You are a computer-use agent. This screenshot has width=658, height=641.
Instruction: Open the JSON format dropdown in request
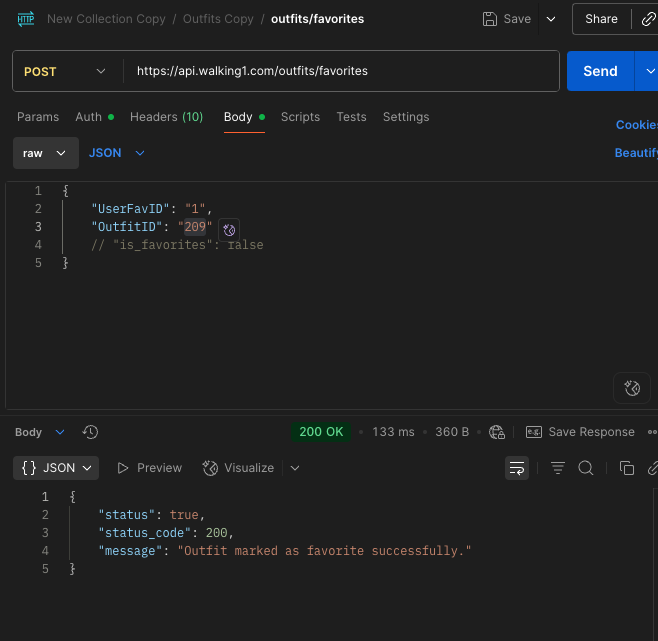coord(117,153)
